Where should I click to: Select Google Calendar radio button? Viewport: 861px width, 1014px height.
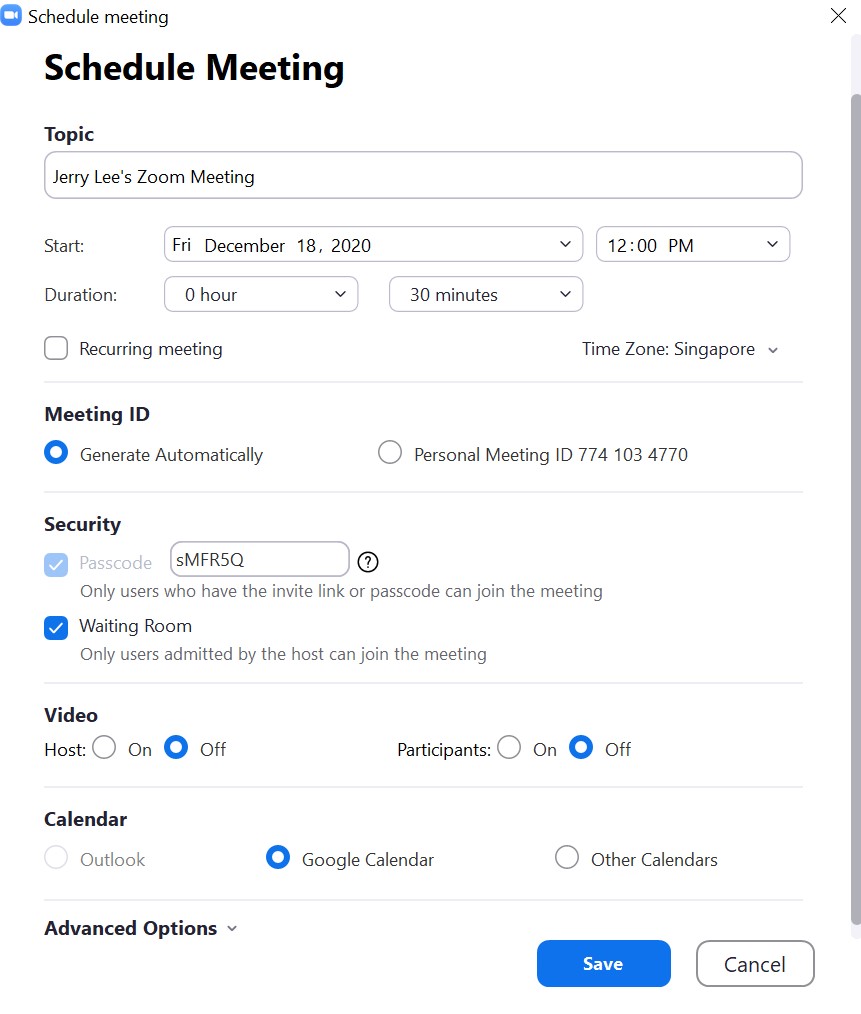tap(278, 858)
